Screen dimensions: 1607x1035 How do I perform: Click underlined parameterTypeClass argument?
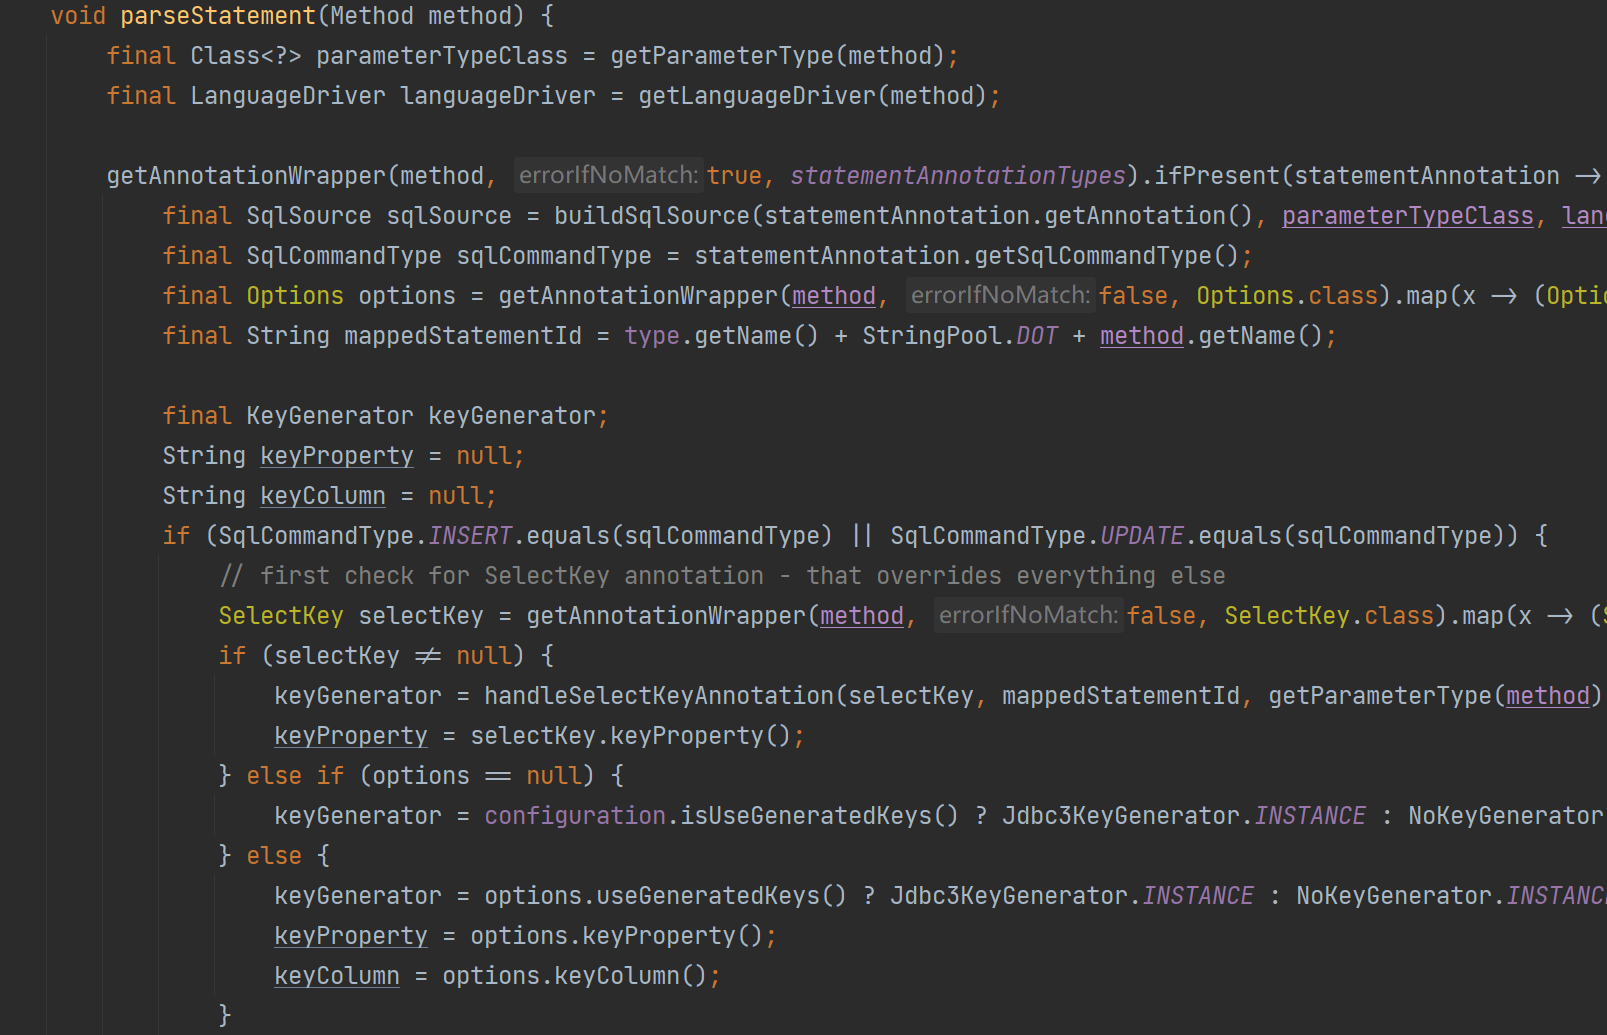coord(1407,216)
